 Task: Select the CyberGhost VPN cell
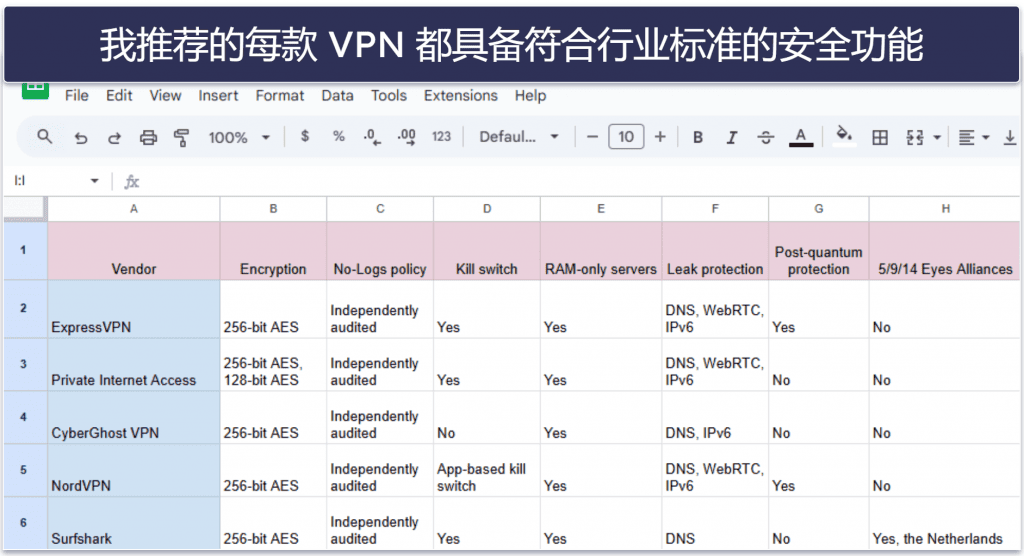134,418
